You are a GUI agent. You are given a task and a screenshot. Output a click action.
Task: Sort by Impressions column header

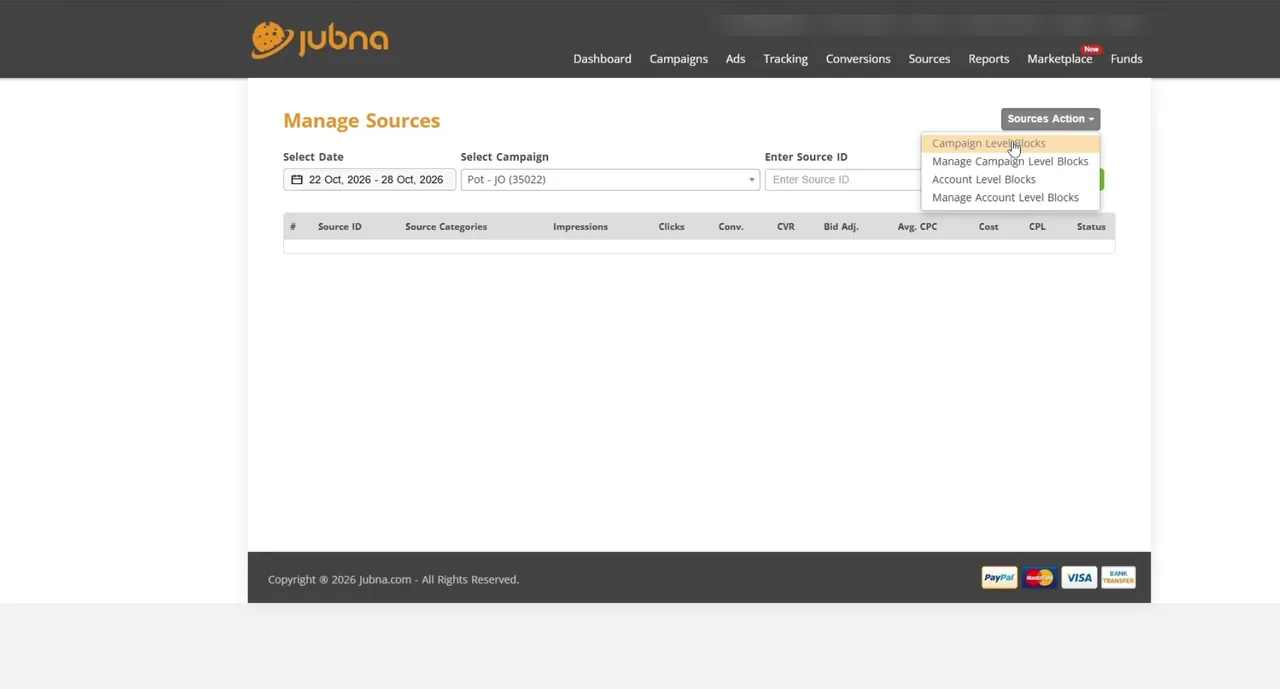580,227
